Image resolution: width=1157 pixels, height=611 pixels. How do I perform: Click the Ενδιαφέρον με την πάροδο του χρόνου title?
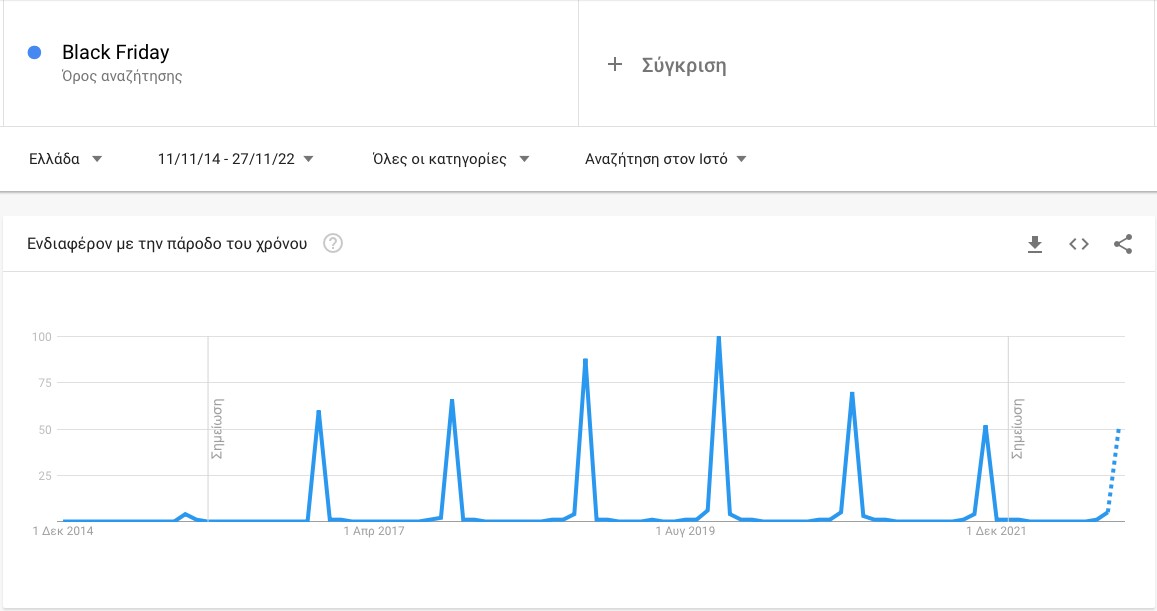click(167, 244)
